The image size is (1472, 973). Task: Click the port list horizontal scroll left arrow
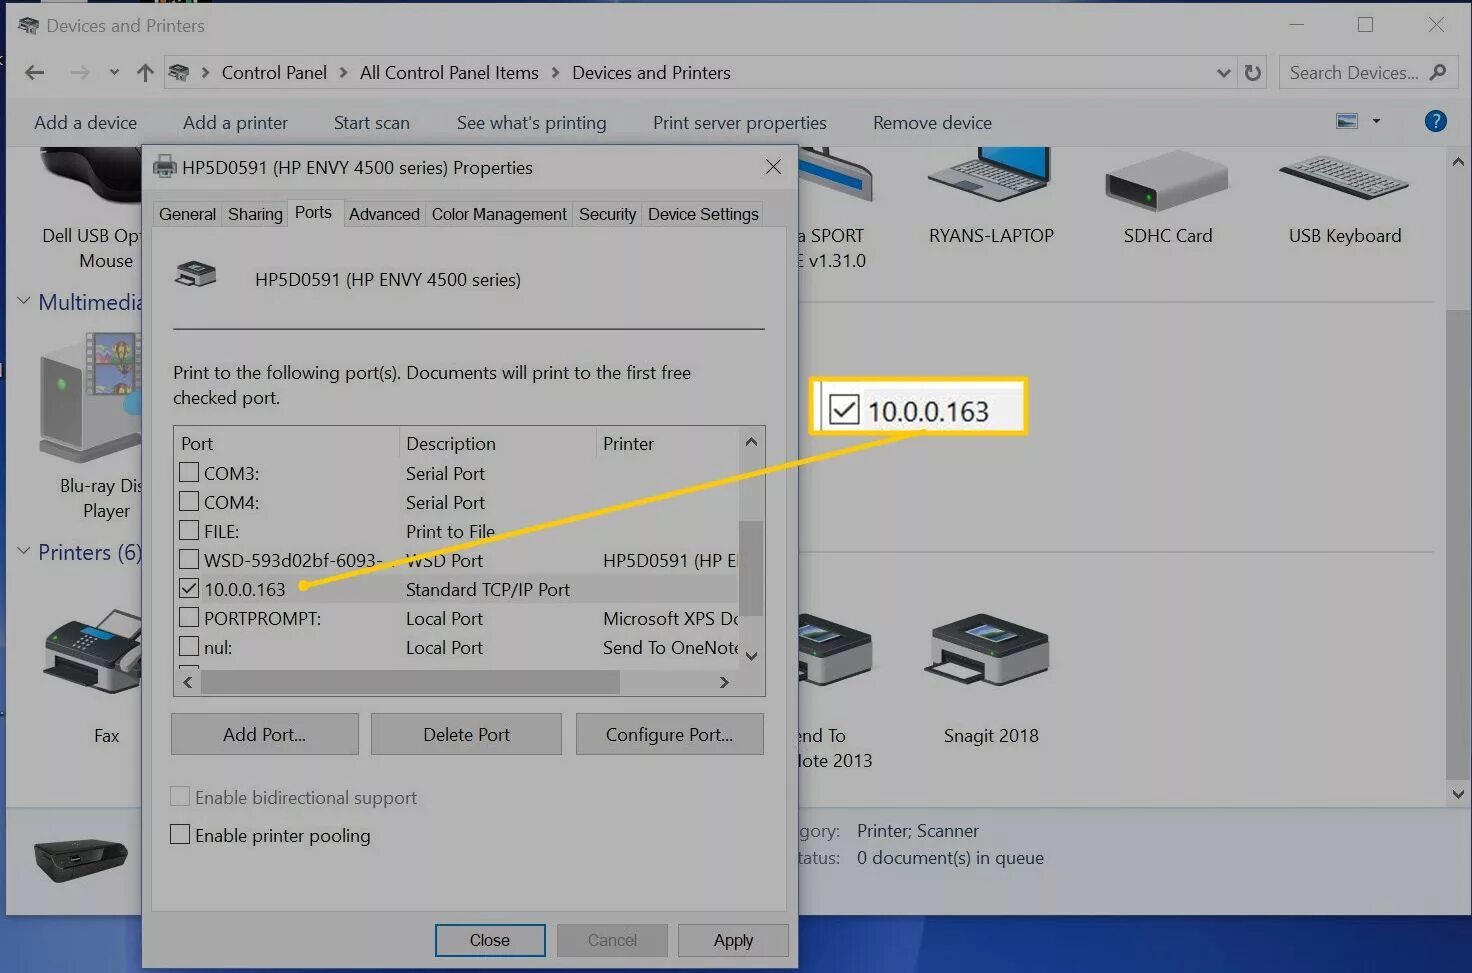coord(187,682)
